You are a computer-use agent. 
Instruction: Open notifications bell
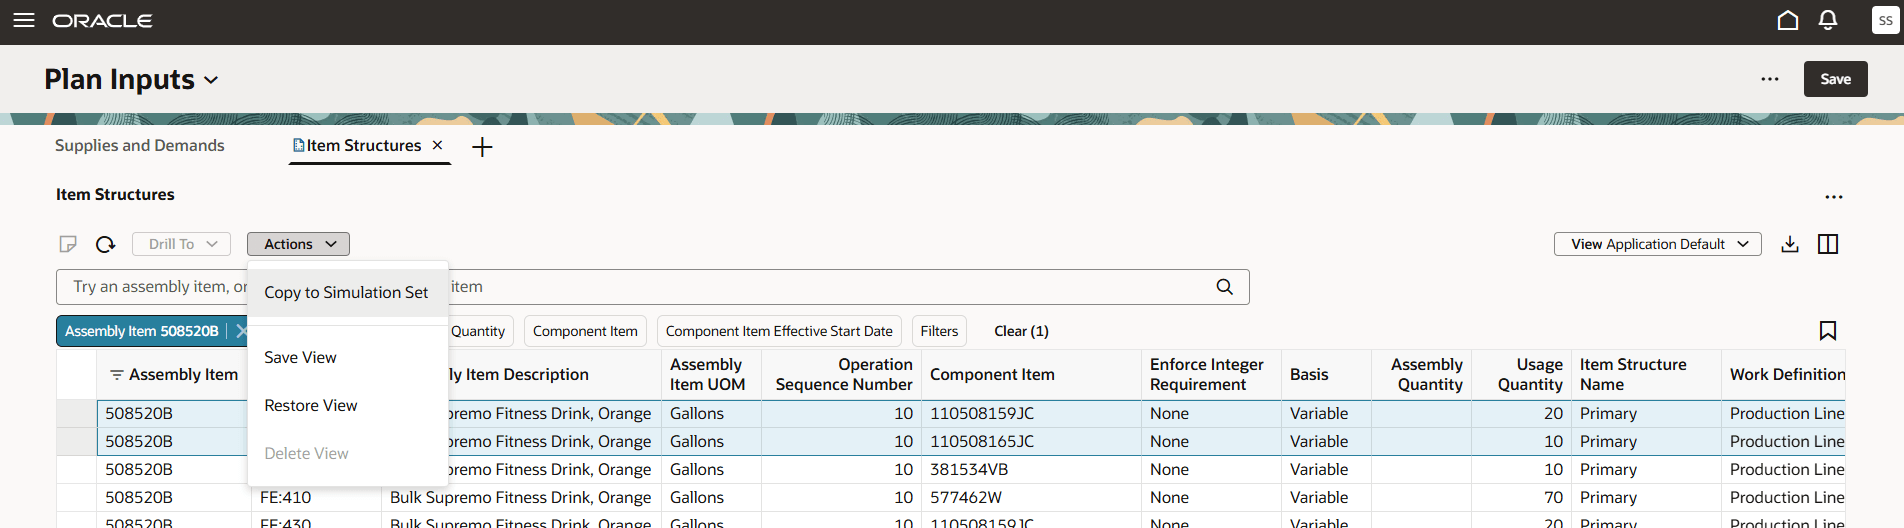(1827, 20)
